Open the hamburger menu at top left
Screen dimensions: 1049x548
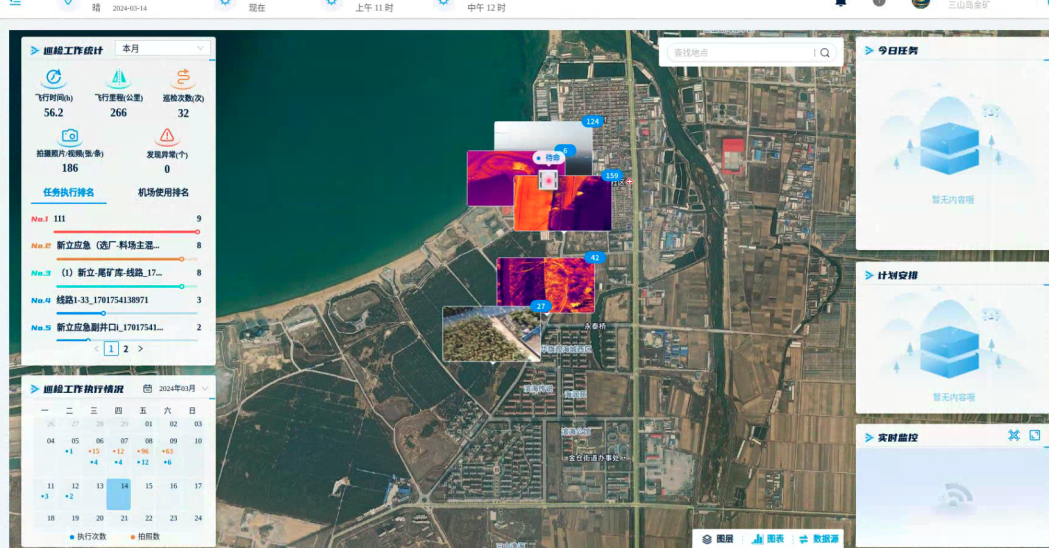[x=14, y=3]
